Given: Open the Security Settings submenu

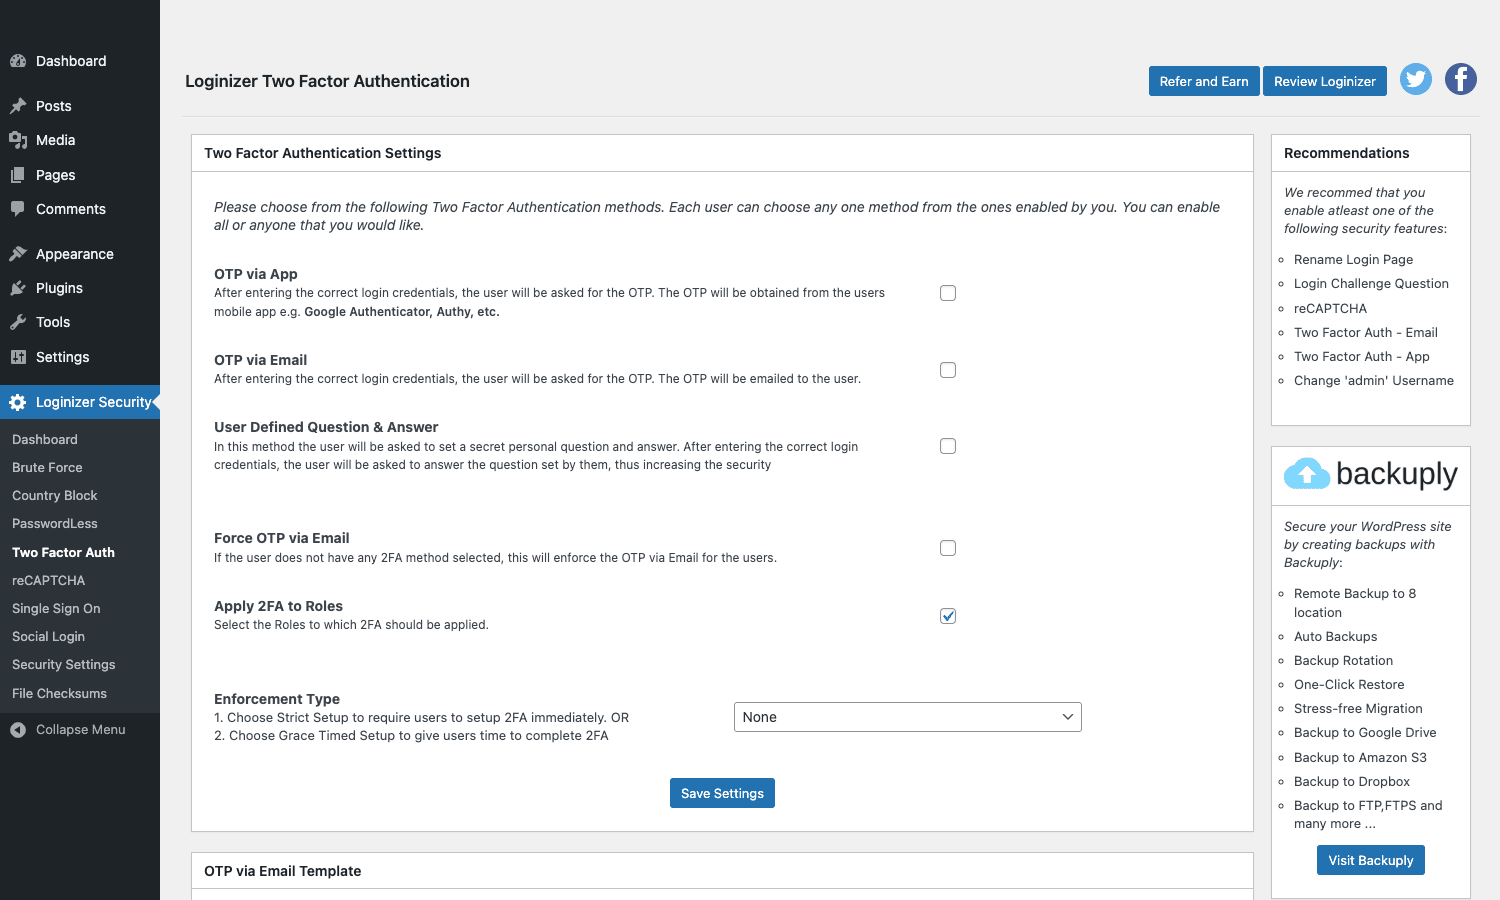Looking at the screenshot, I should (x=64, y=664).
